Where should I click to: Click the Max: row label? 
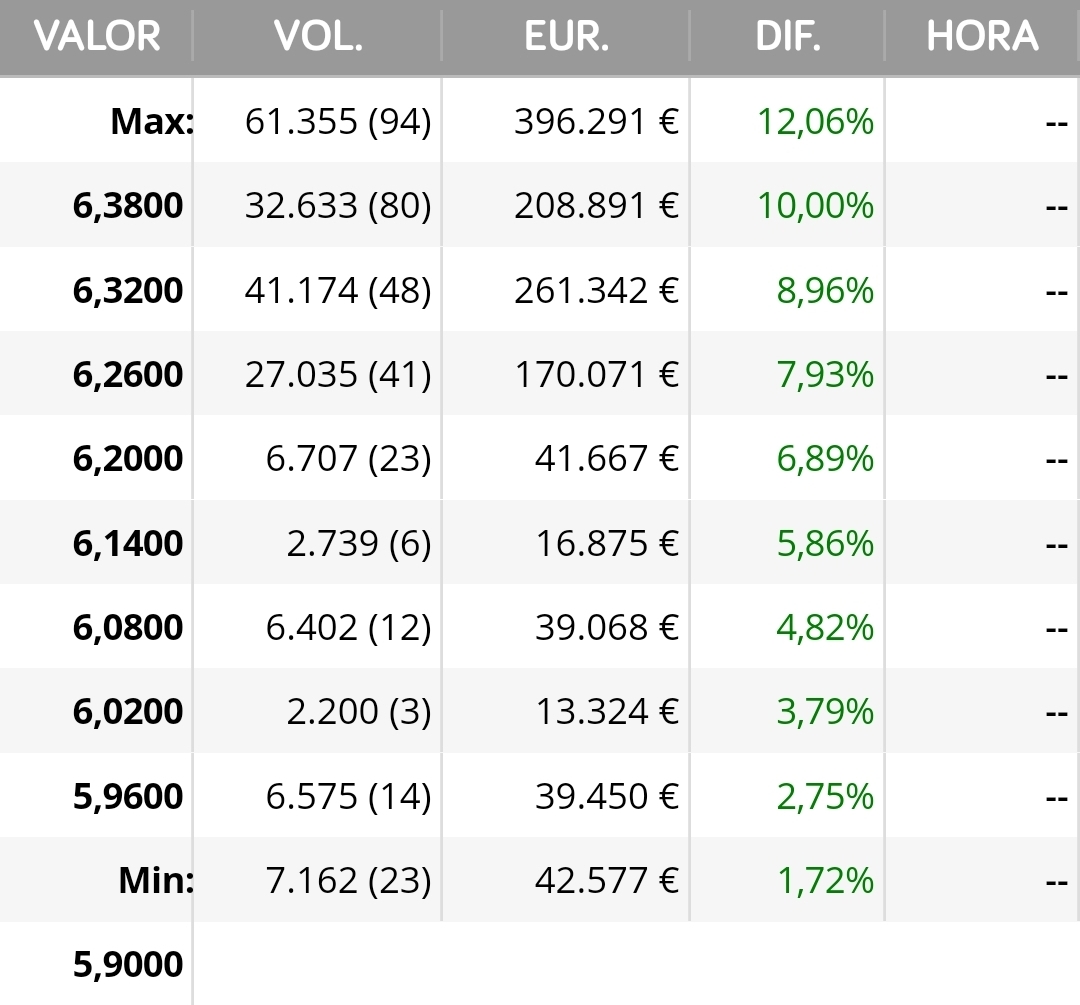coord(151,122)
